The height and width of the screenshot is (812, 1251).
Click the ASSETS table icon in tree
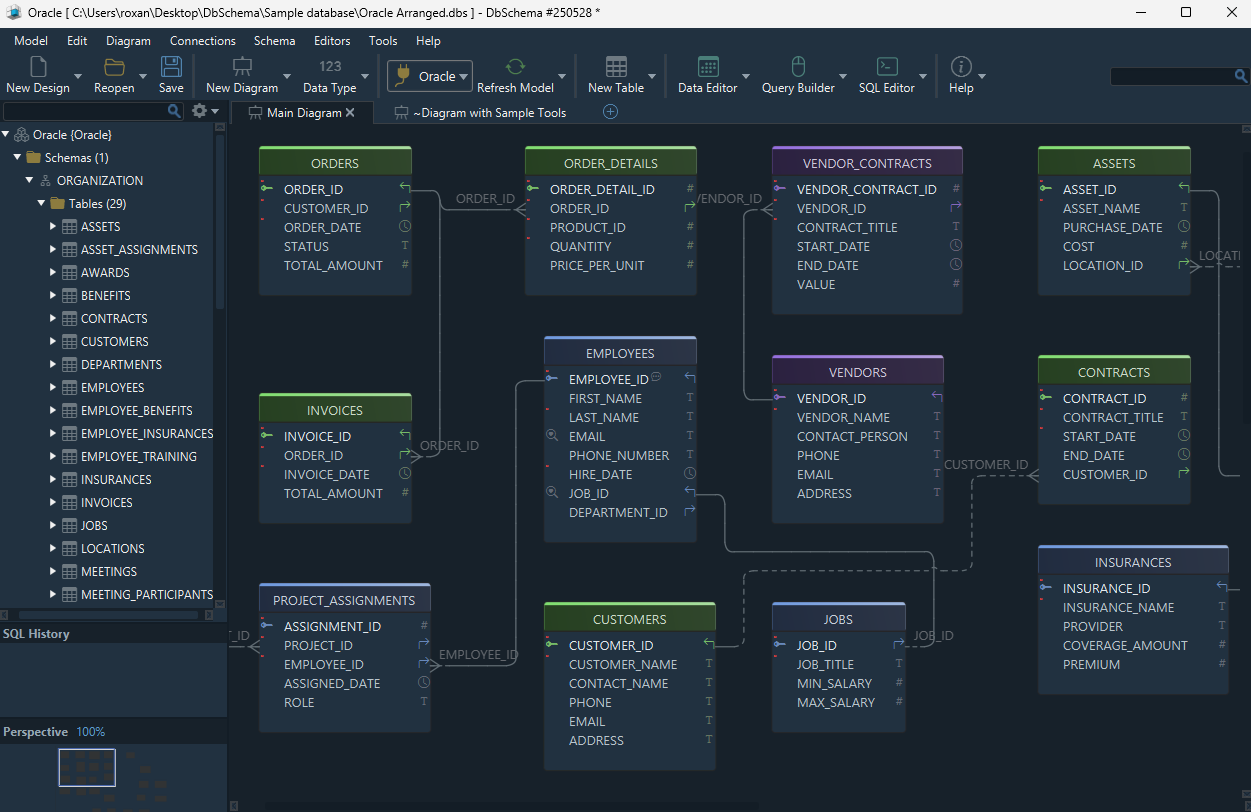pyautogui.click(x=70, y=227)
